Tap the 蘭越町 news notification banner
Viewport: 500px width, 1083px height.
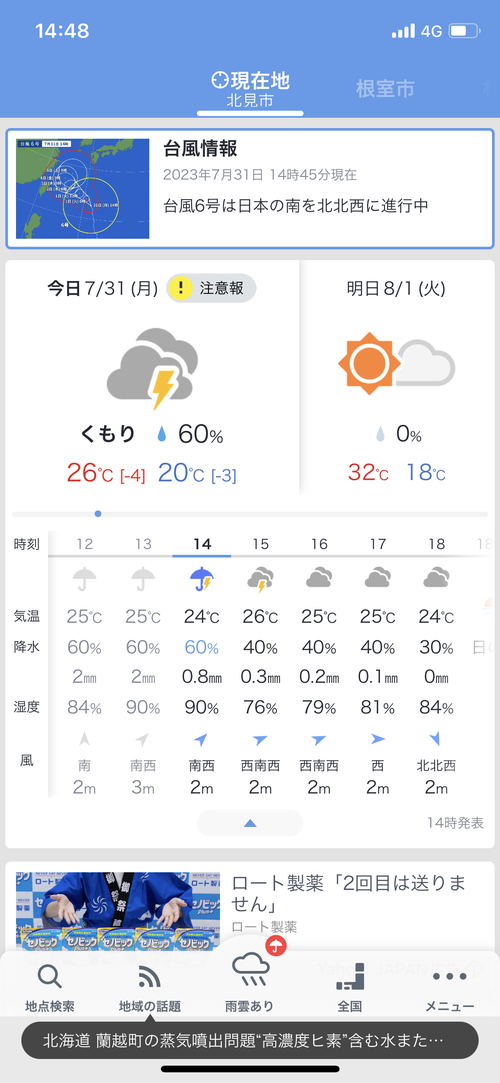(250, 1040)
